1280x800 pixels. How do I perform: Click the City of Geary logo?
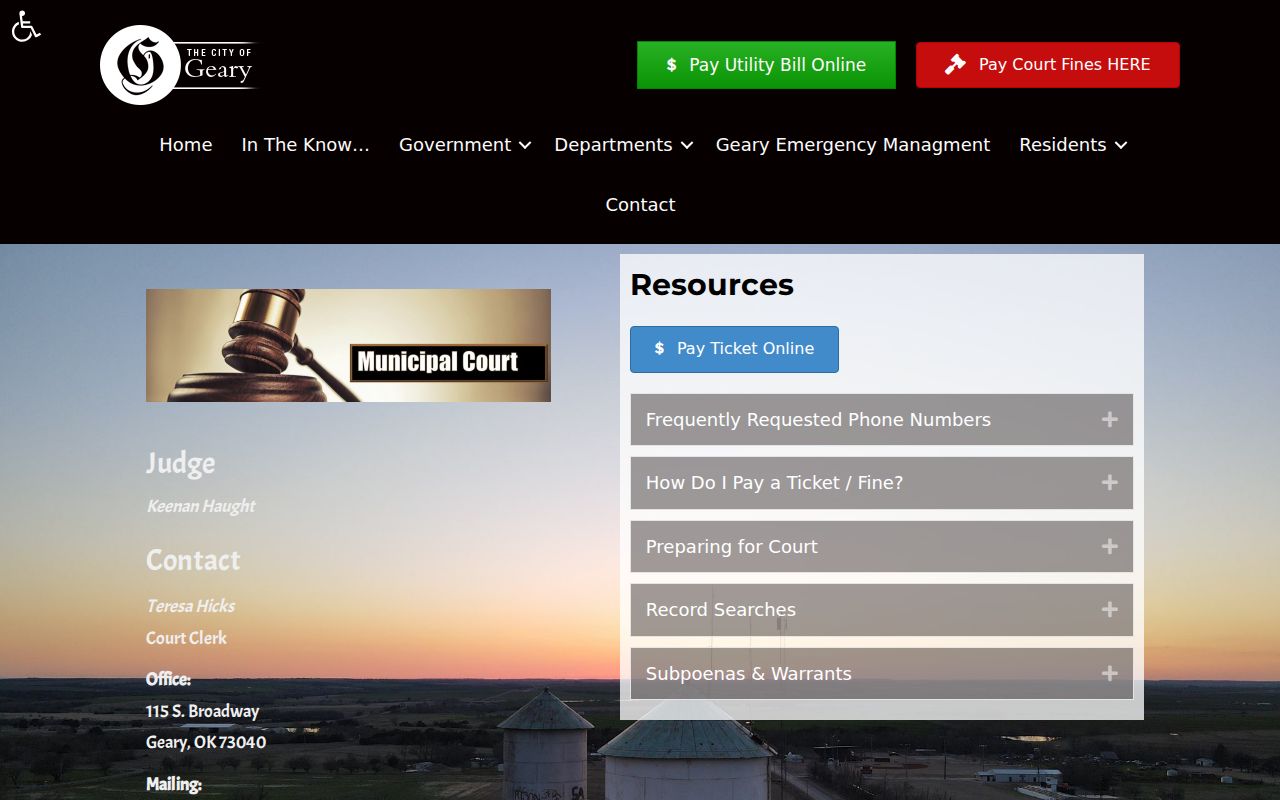(x=179, y=65)
